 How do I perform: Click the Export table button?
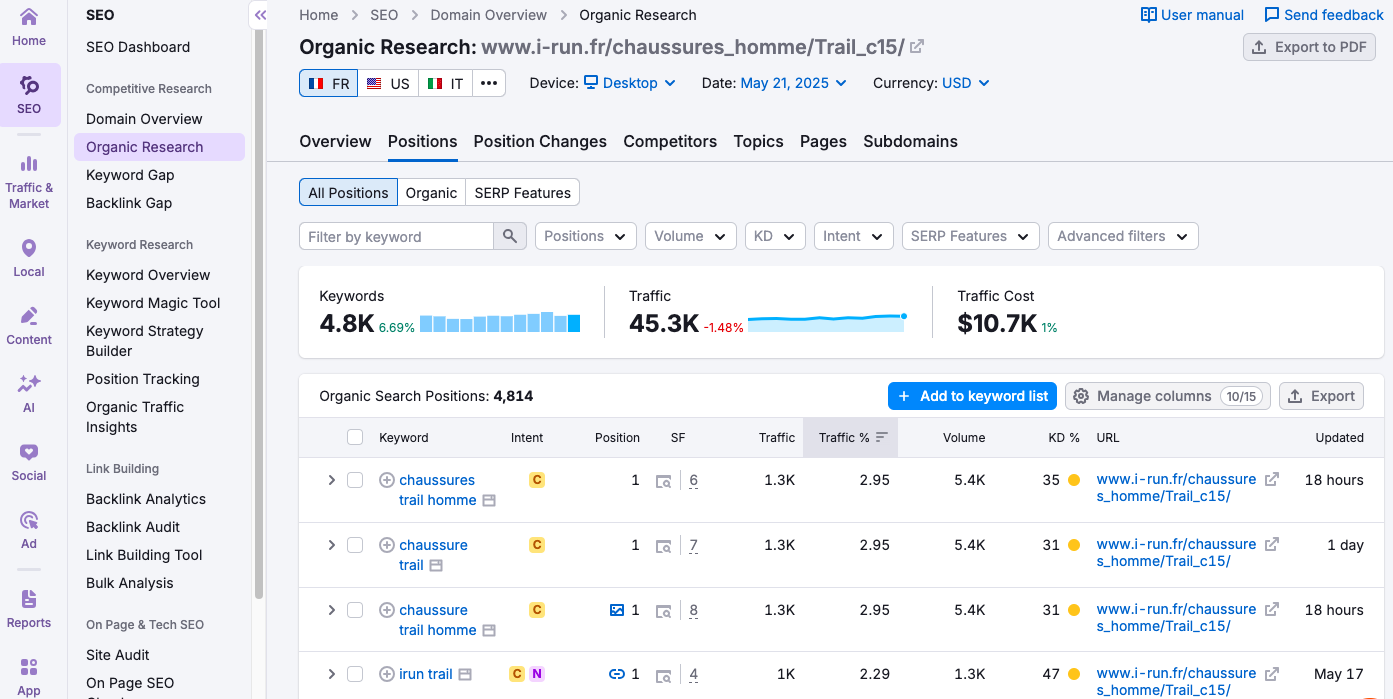1321,396
